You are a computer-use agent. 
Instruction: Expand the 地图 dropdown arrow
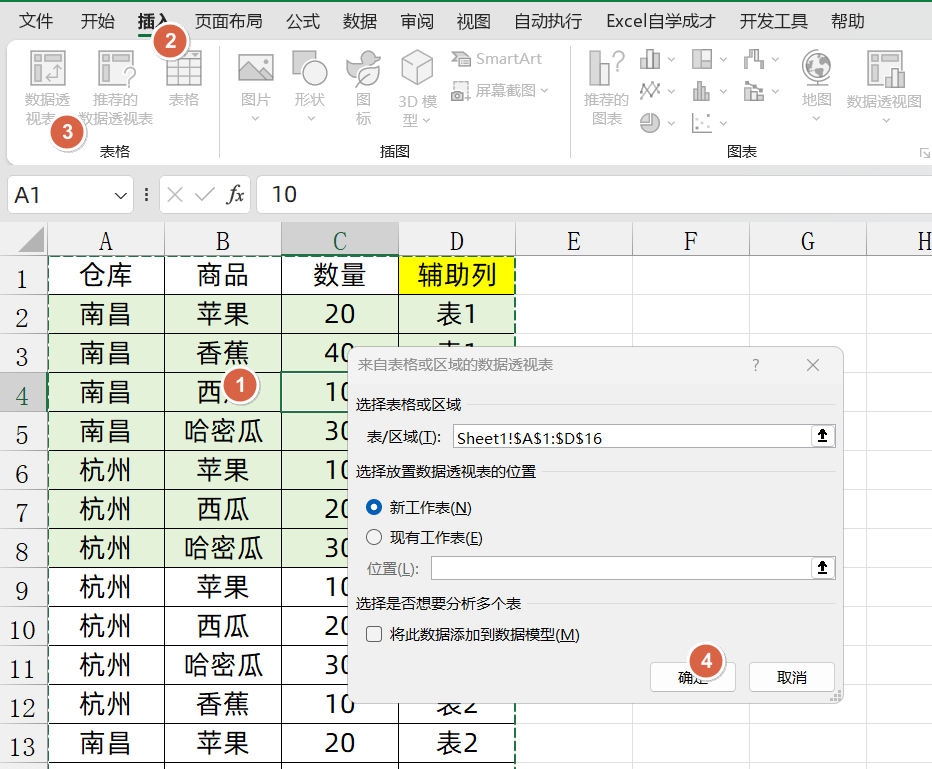pos(816,118)
